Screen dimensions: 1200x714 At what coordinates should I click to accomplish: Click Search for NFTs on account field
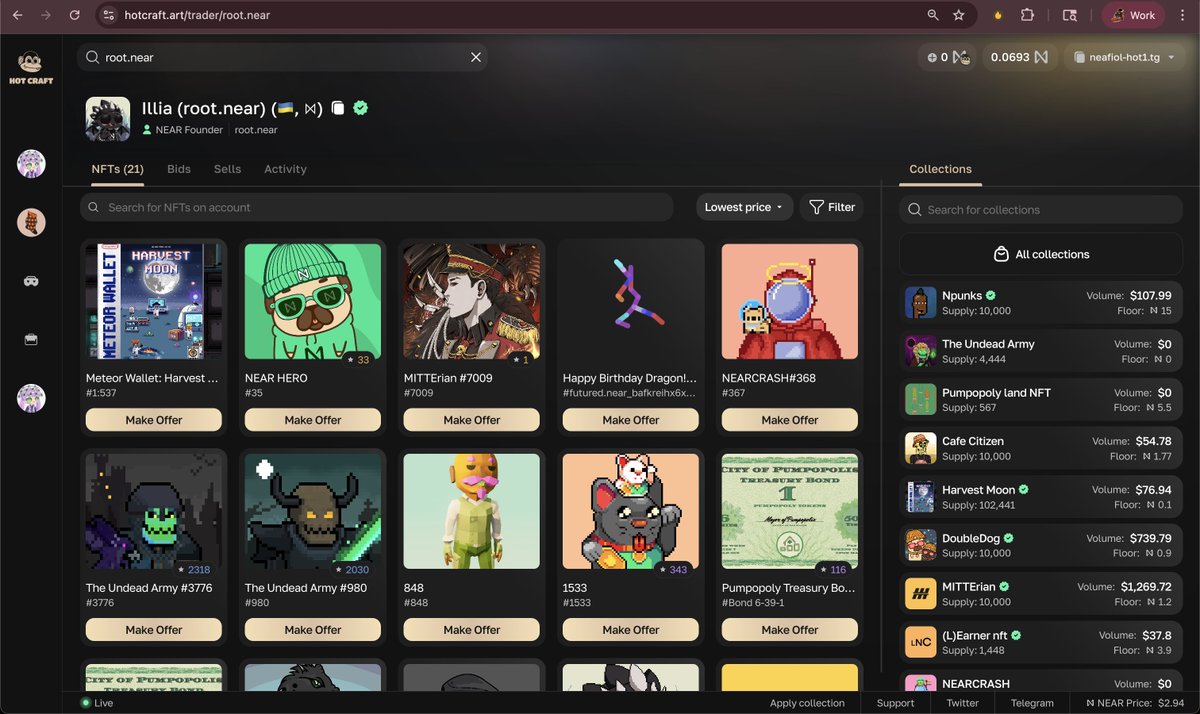click(377, 207)
